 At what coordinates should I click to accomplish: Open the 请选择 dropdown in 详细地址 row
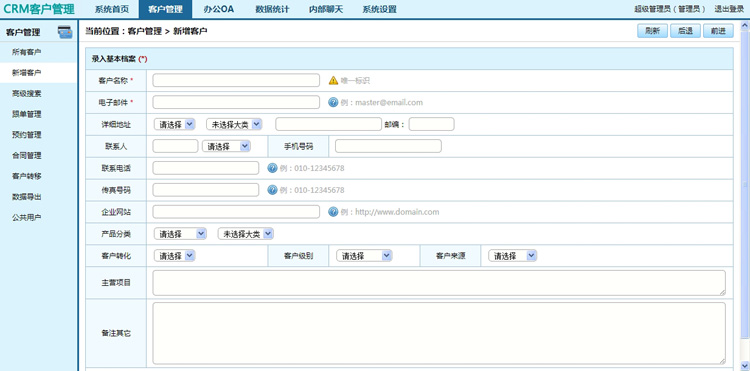tap(175, 124)
